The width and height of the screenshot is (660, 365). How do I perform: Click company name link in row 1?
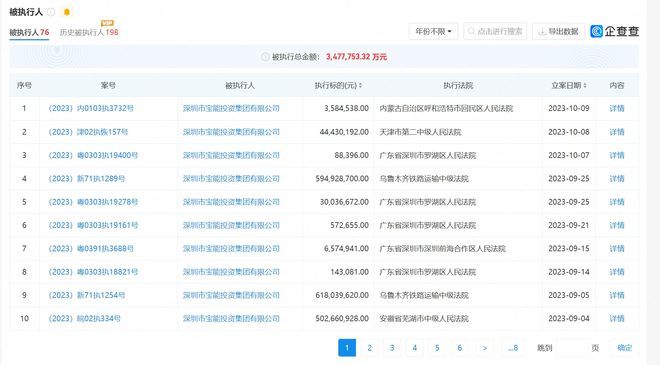pyautogui.click(x=231, y=108)
